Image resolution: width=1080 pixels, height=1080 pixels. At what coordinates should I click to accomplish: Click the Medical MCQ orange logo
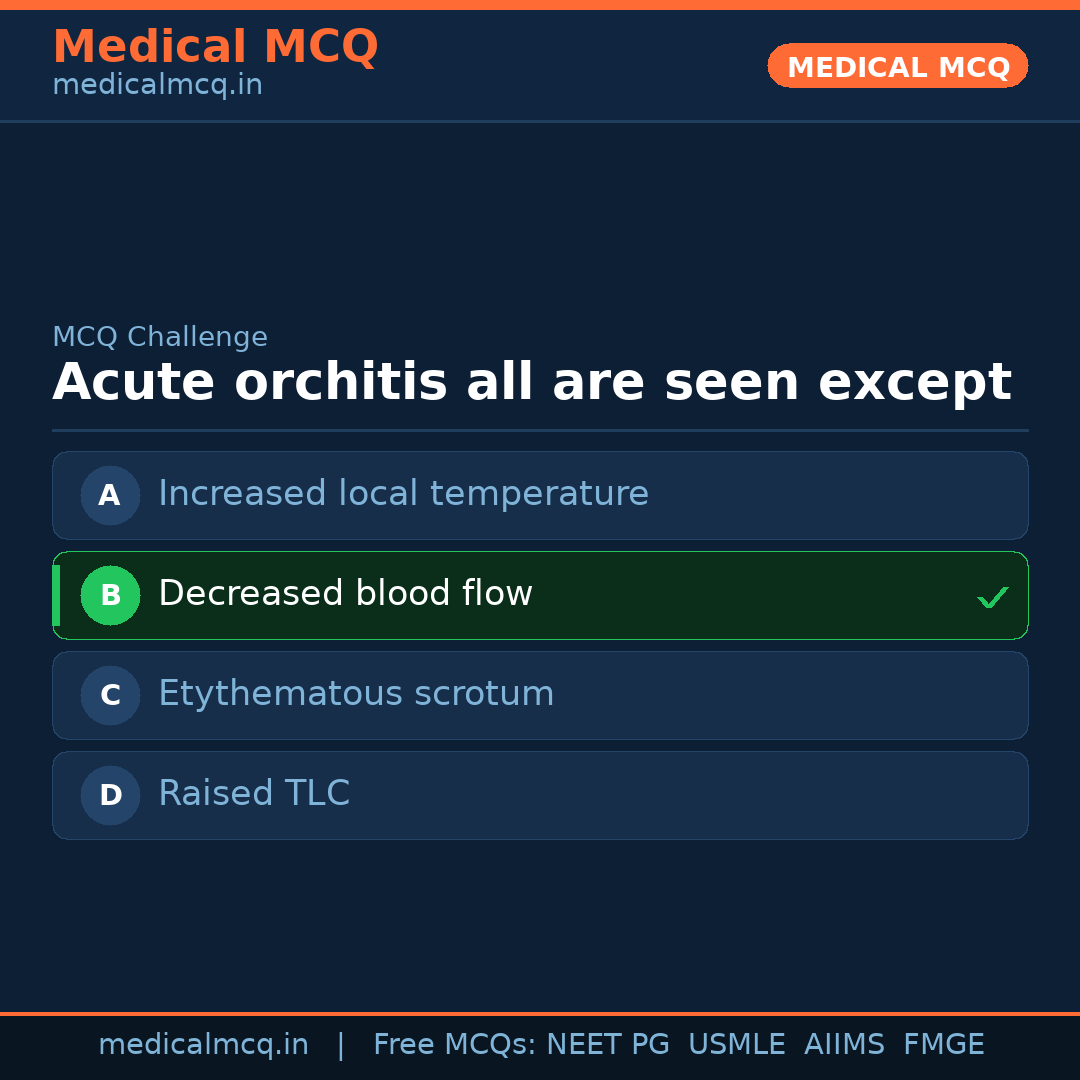[215, 46]
